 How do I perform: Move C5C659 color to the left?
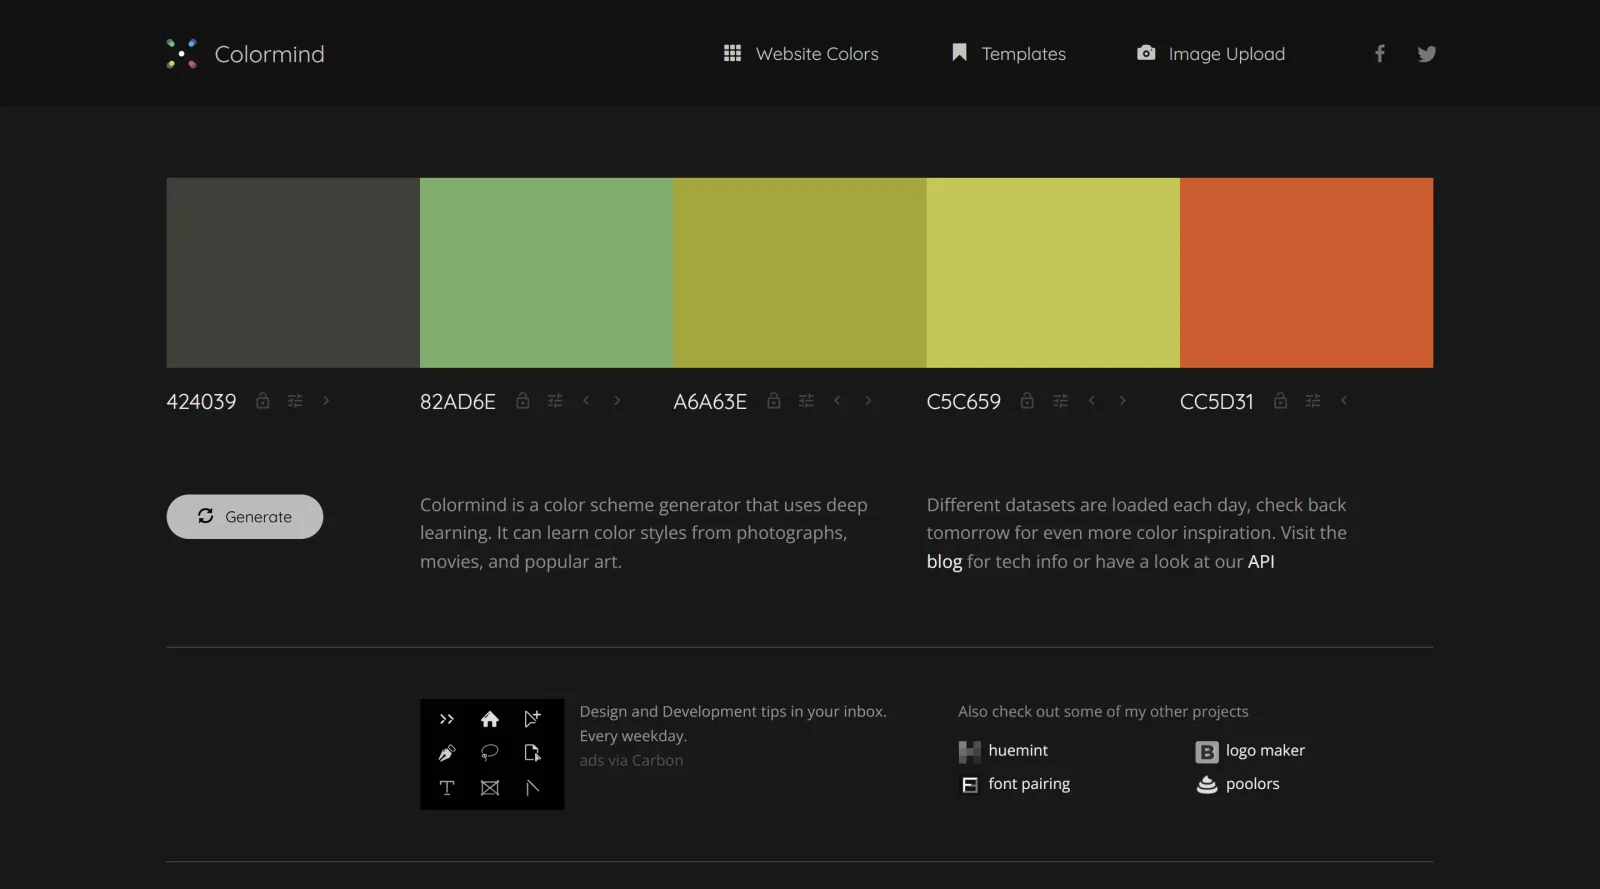coord(1092,401)
